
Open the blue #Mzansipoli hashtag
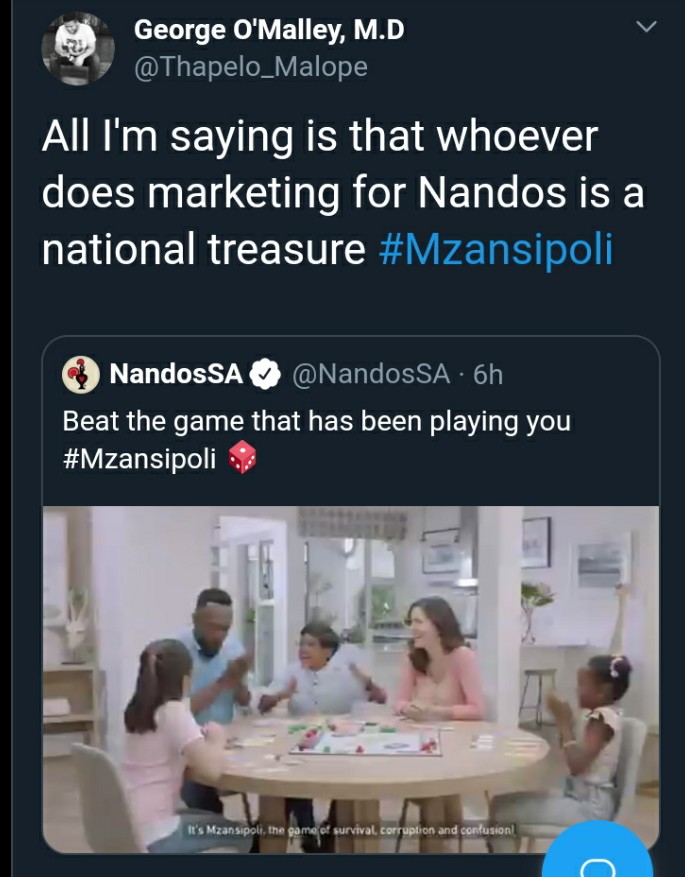pos(496,248)
